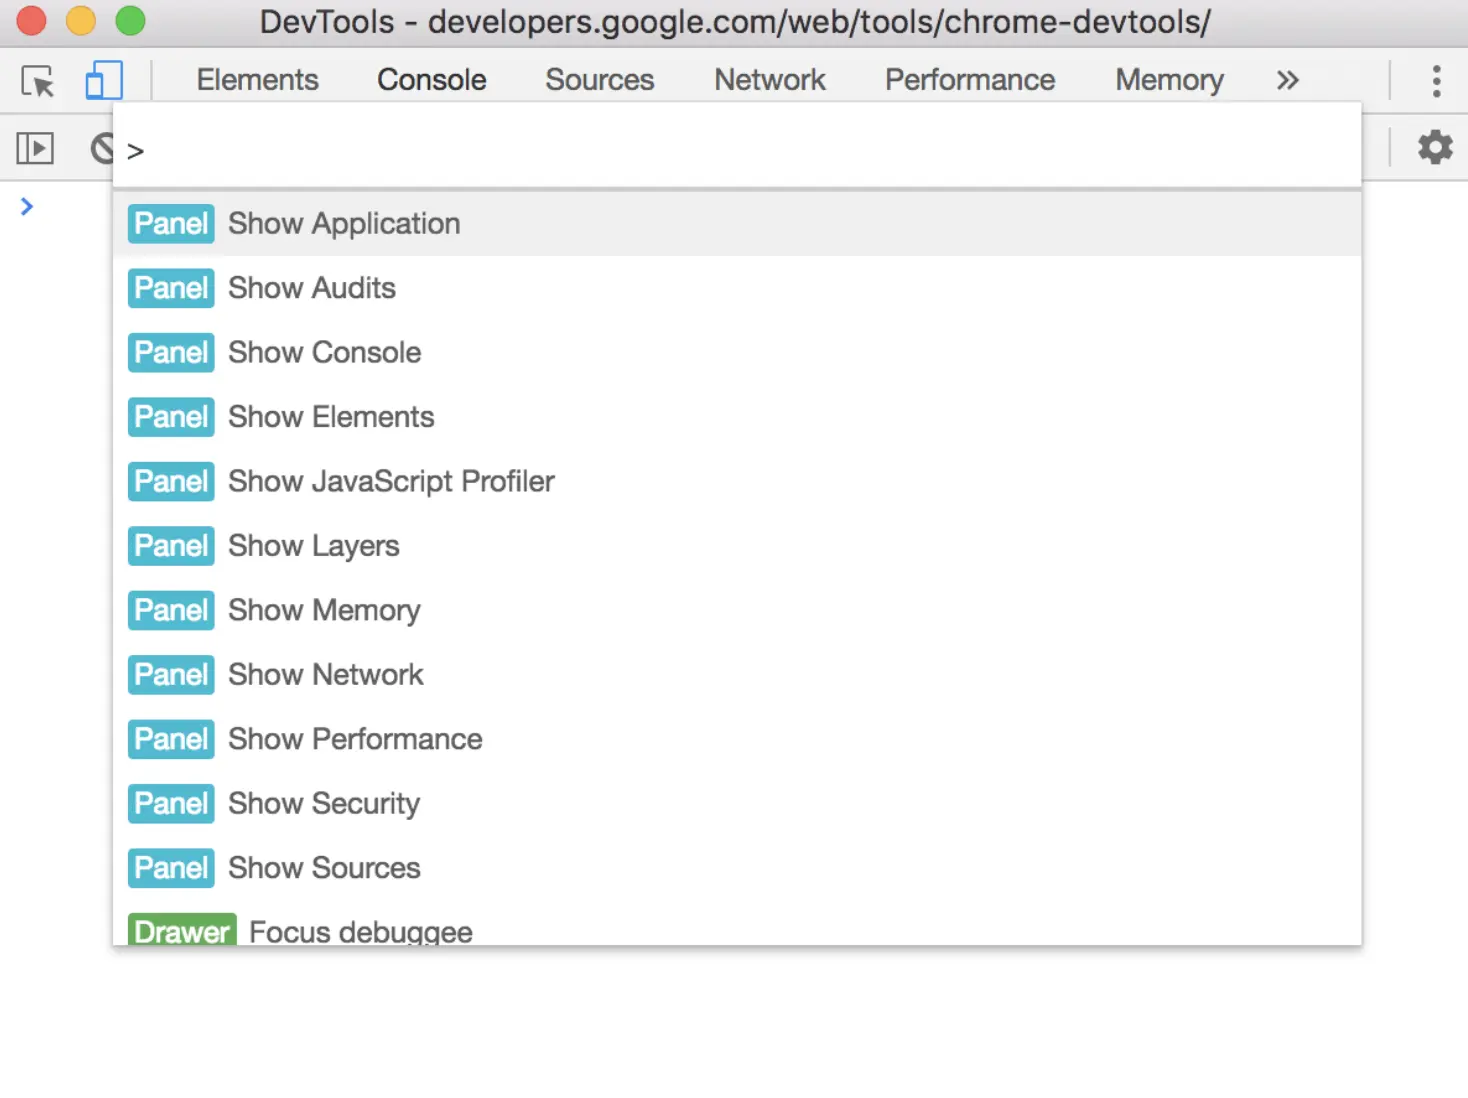
Task: Choose the Show Layers command
Action: click(x=737, y=546)
